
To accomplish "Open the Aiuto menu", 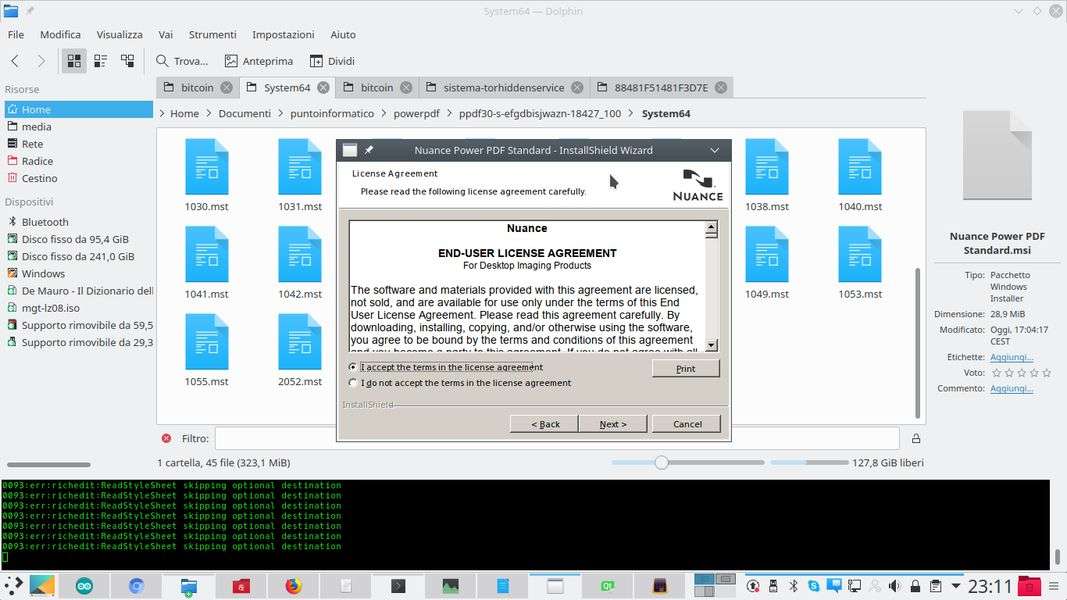I will pyautogui.click(x=343, y=35).
